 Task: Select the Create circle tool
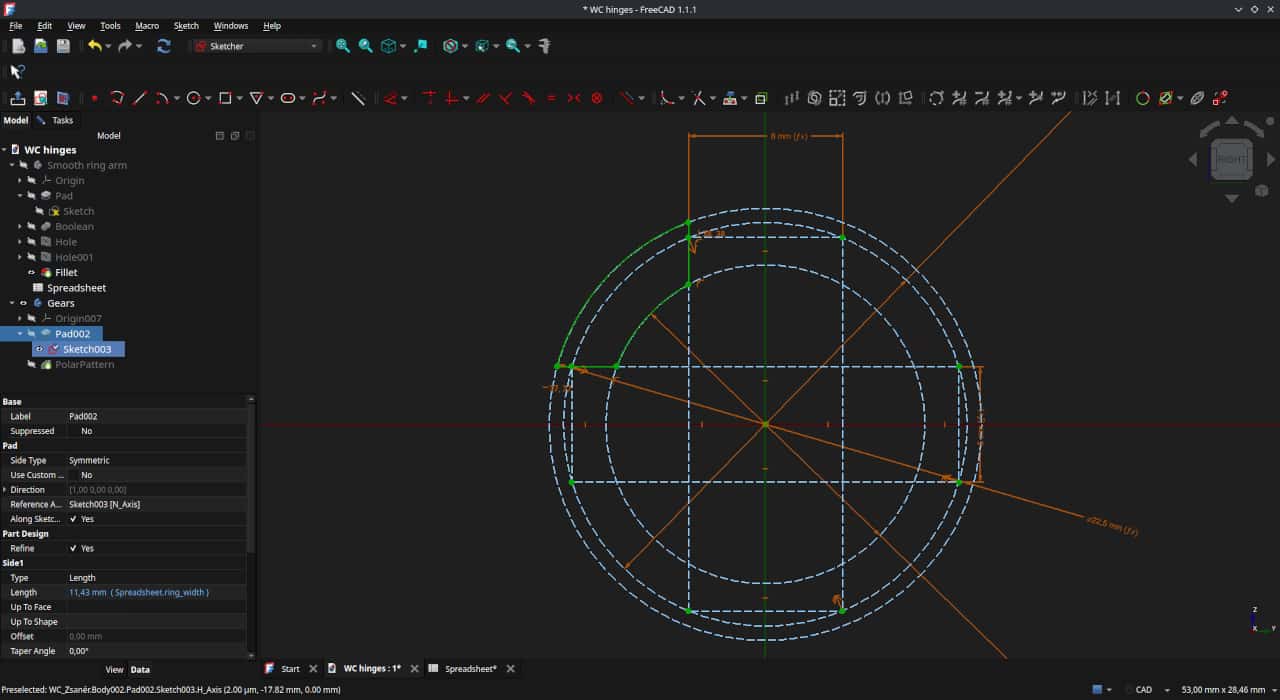click(193, 98)
